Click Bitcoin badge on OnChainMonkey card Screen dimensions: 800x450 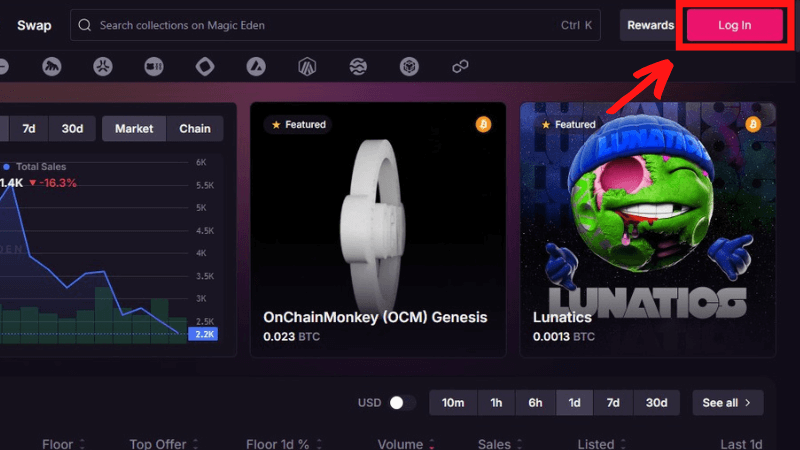click(x=483, y=124)
